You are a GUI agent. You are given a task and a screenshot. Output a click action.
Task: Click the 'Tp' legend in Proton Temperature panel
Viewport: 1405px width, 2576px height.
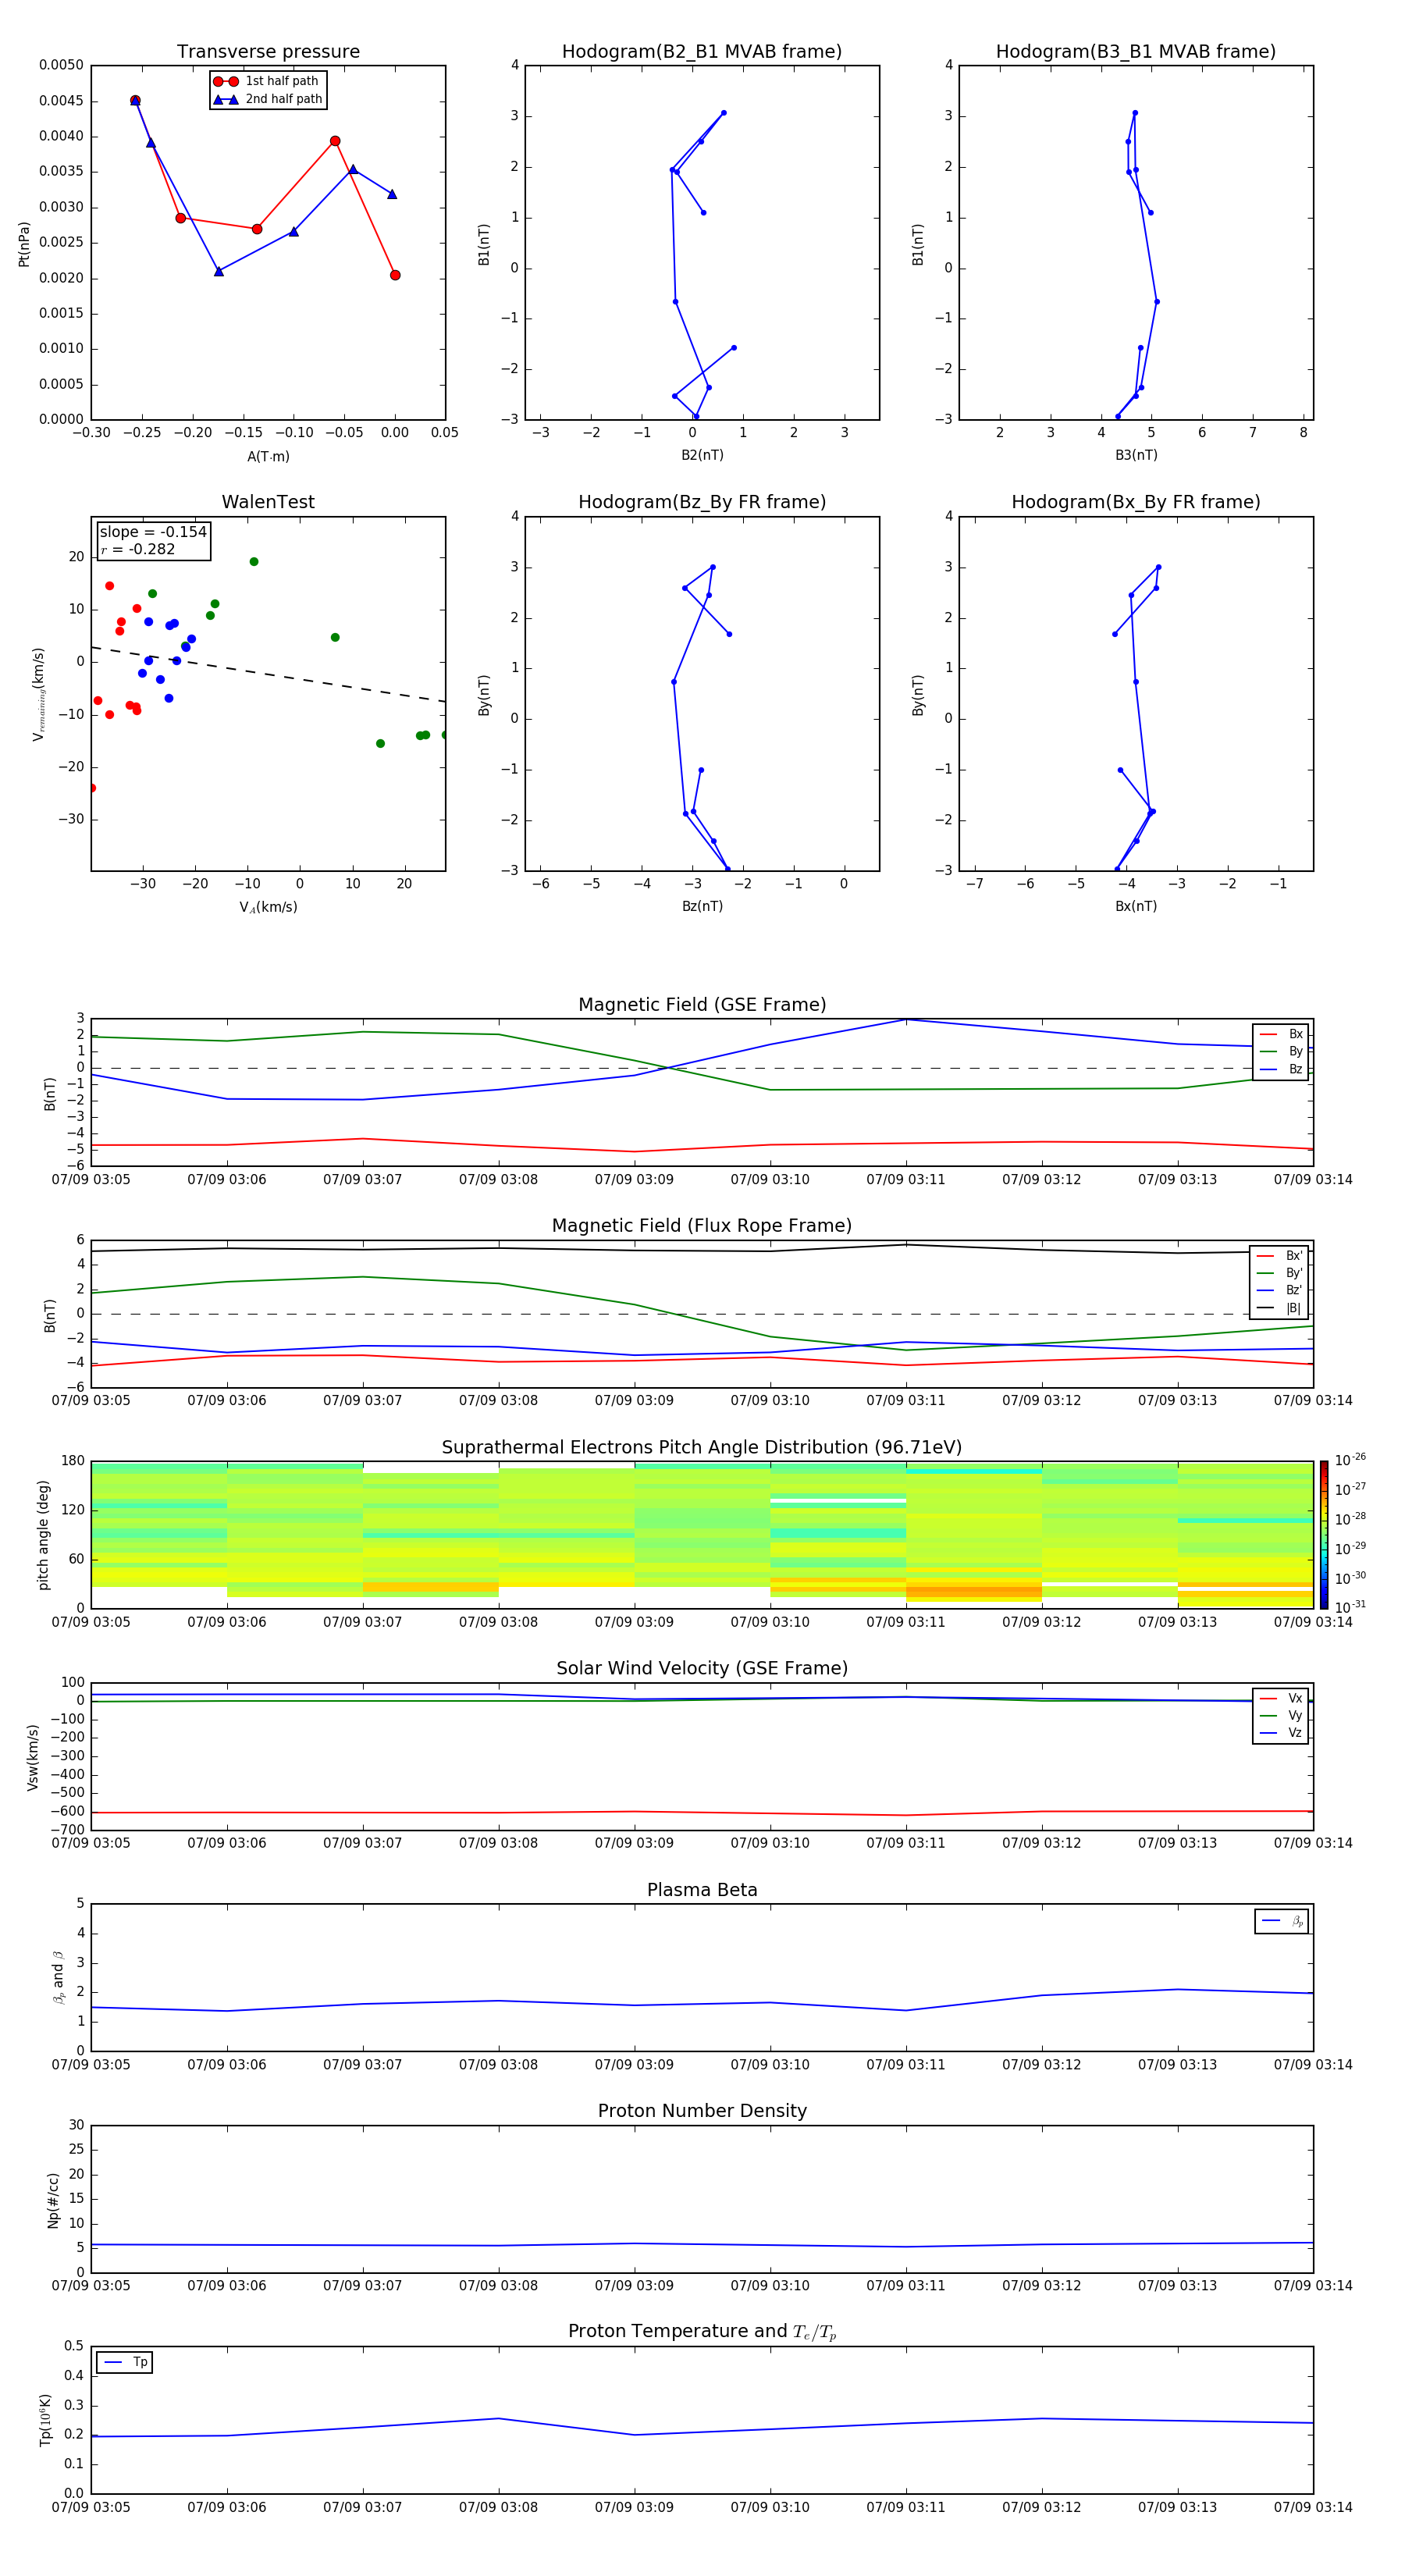[124, 2362]
